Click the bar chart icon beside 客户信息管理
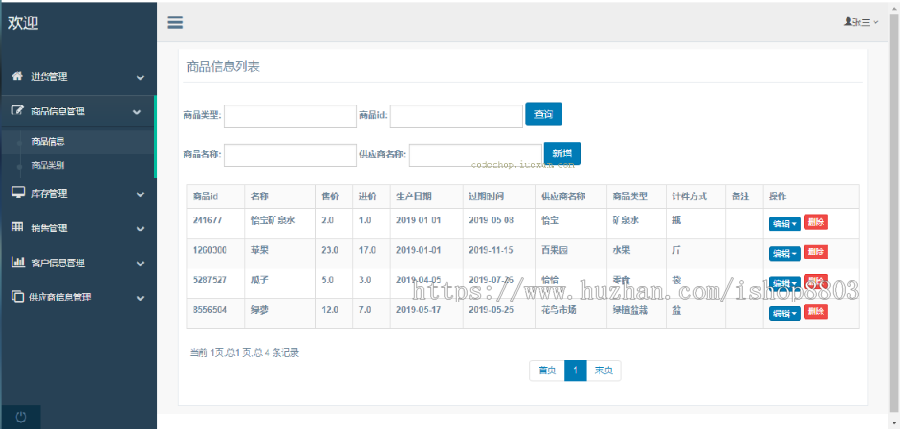This screenshot has width=900, height=429. [18, 262]
